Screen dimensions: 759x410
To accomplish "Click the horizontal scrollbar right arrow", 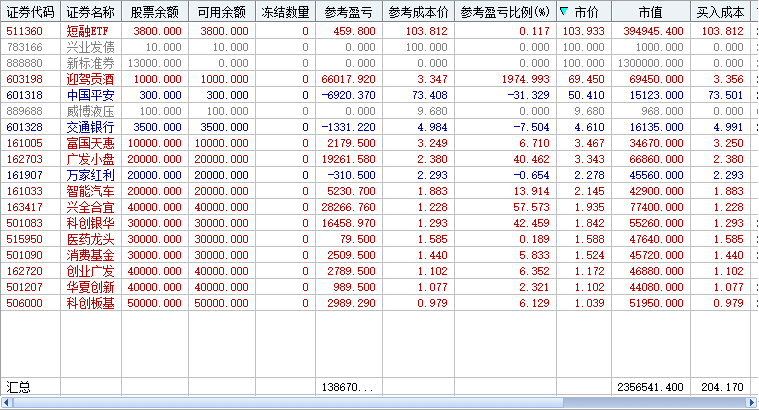I will click(x=752, y=403).
